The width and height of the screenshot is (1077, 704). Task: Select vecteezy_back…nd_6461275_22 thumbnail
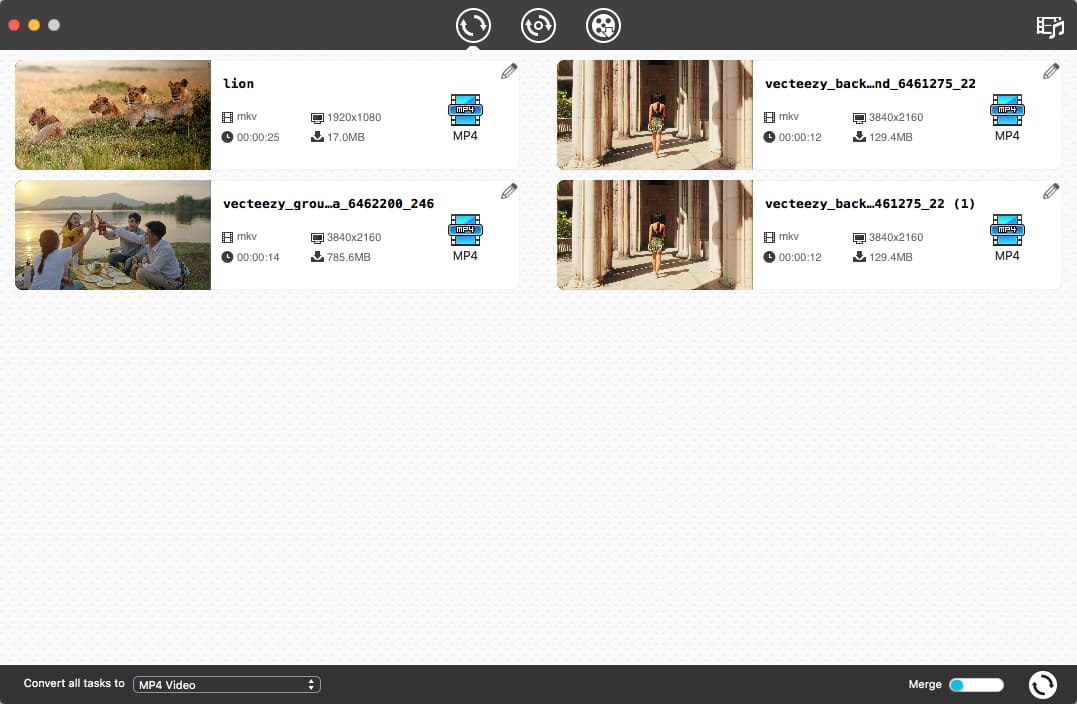pos(655,115)
